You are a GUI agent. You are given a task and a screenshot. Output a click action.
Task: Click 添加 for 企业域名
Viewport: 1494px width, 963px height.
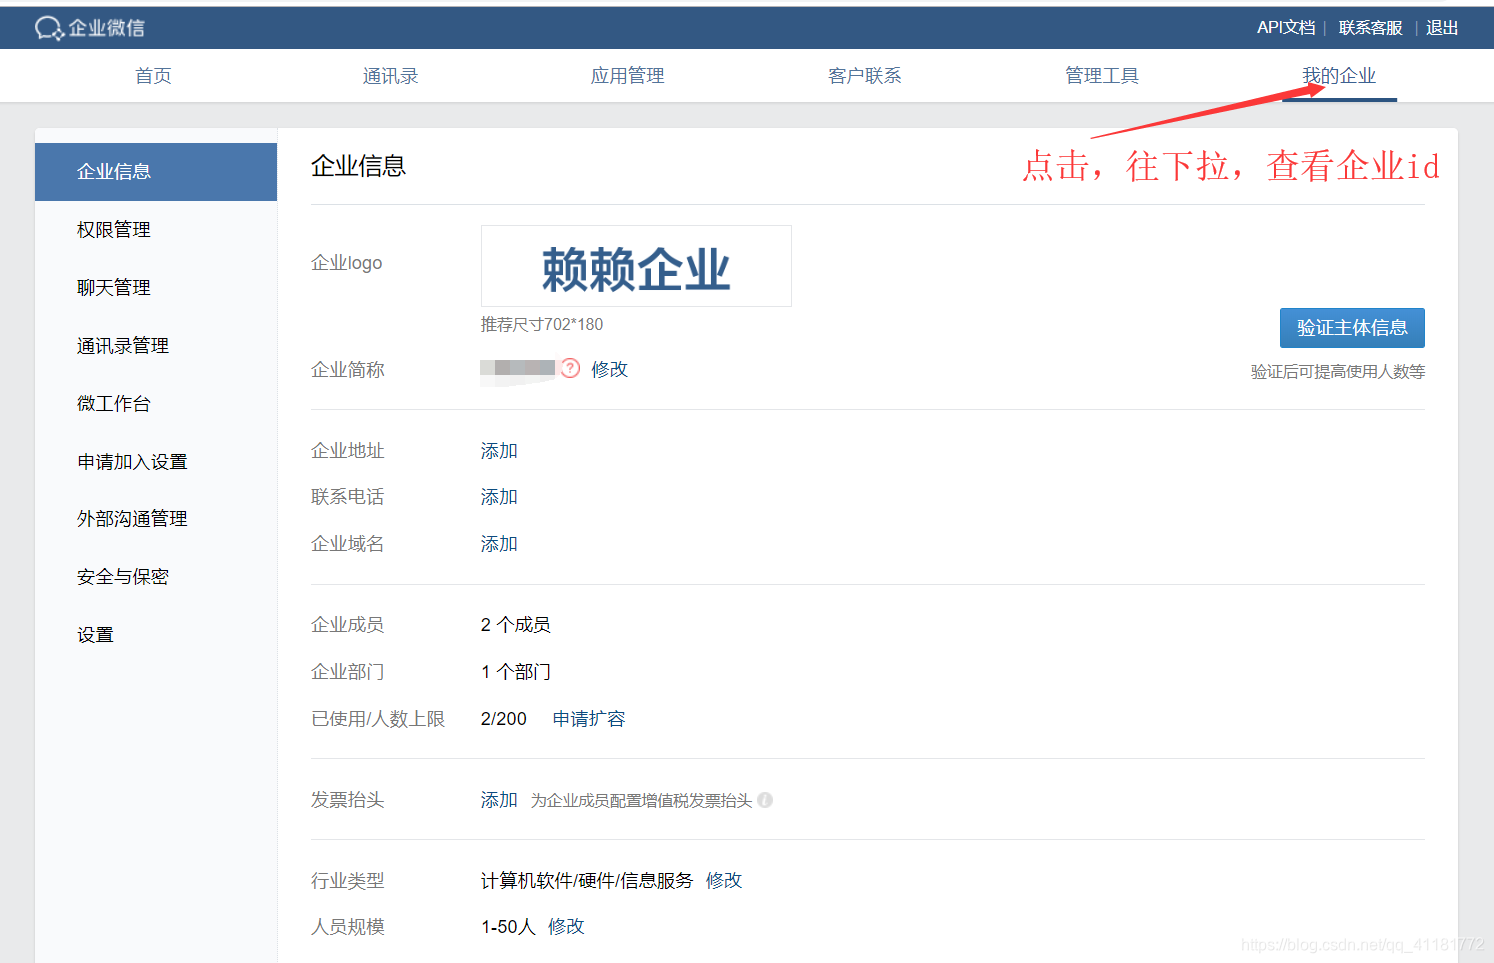tap(499, 544)
